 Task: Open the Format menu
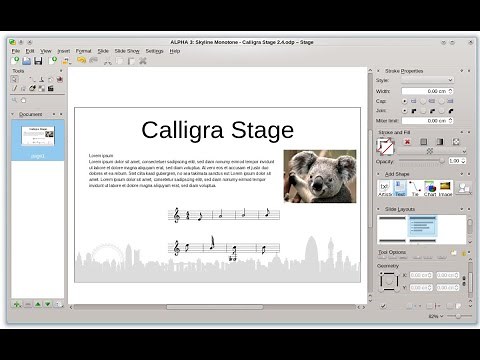(x=83, y=51)
